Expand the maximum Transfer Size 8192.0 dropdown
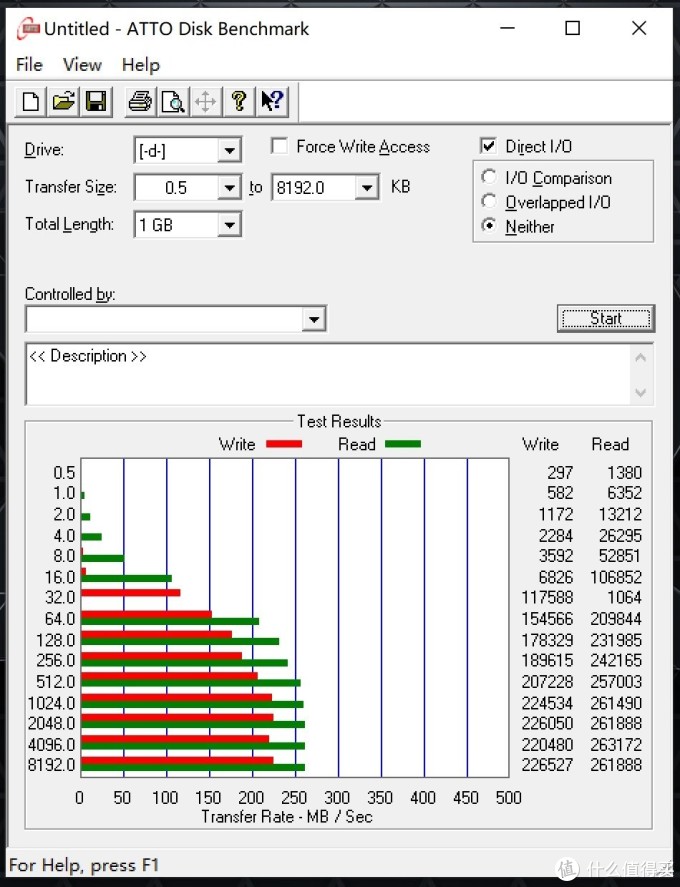 point(367,187)
